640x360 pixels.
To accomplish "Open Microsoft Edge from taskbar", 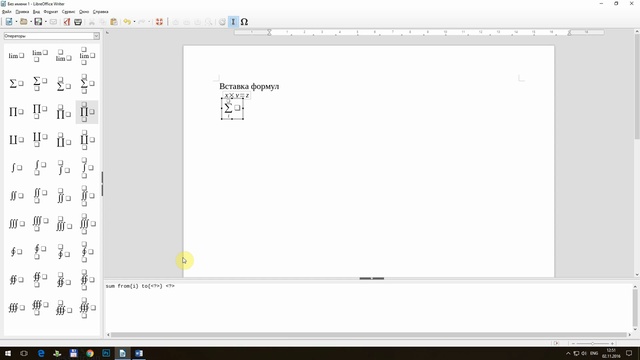I will point(41,353).
